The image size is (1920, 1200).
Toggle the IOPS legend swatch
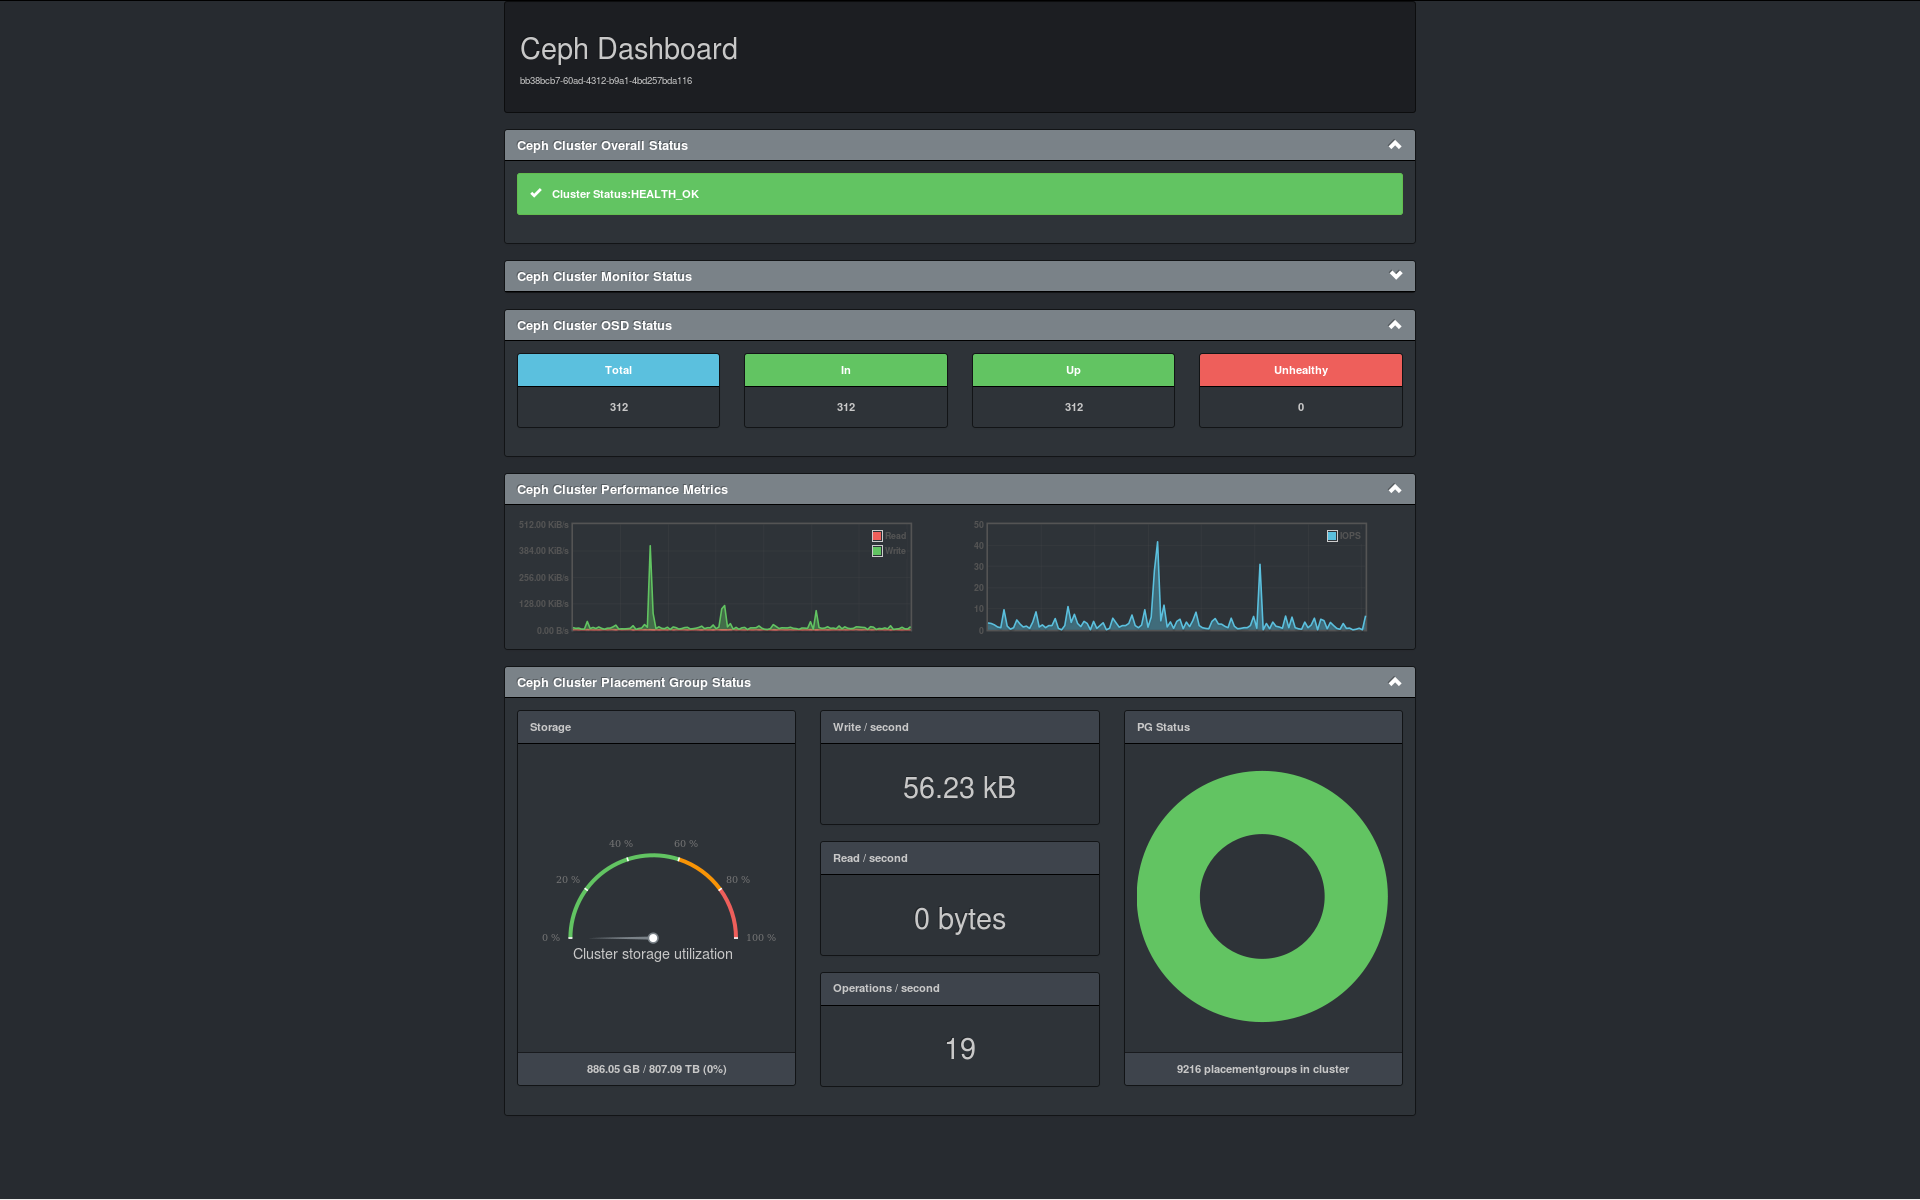[x=1332, y=536]
